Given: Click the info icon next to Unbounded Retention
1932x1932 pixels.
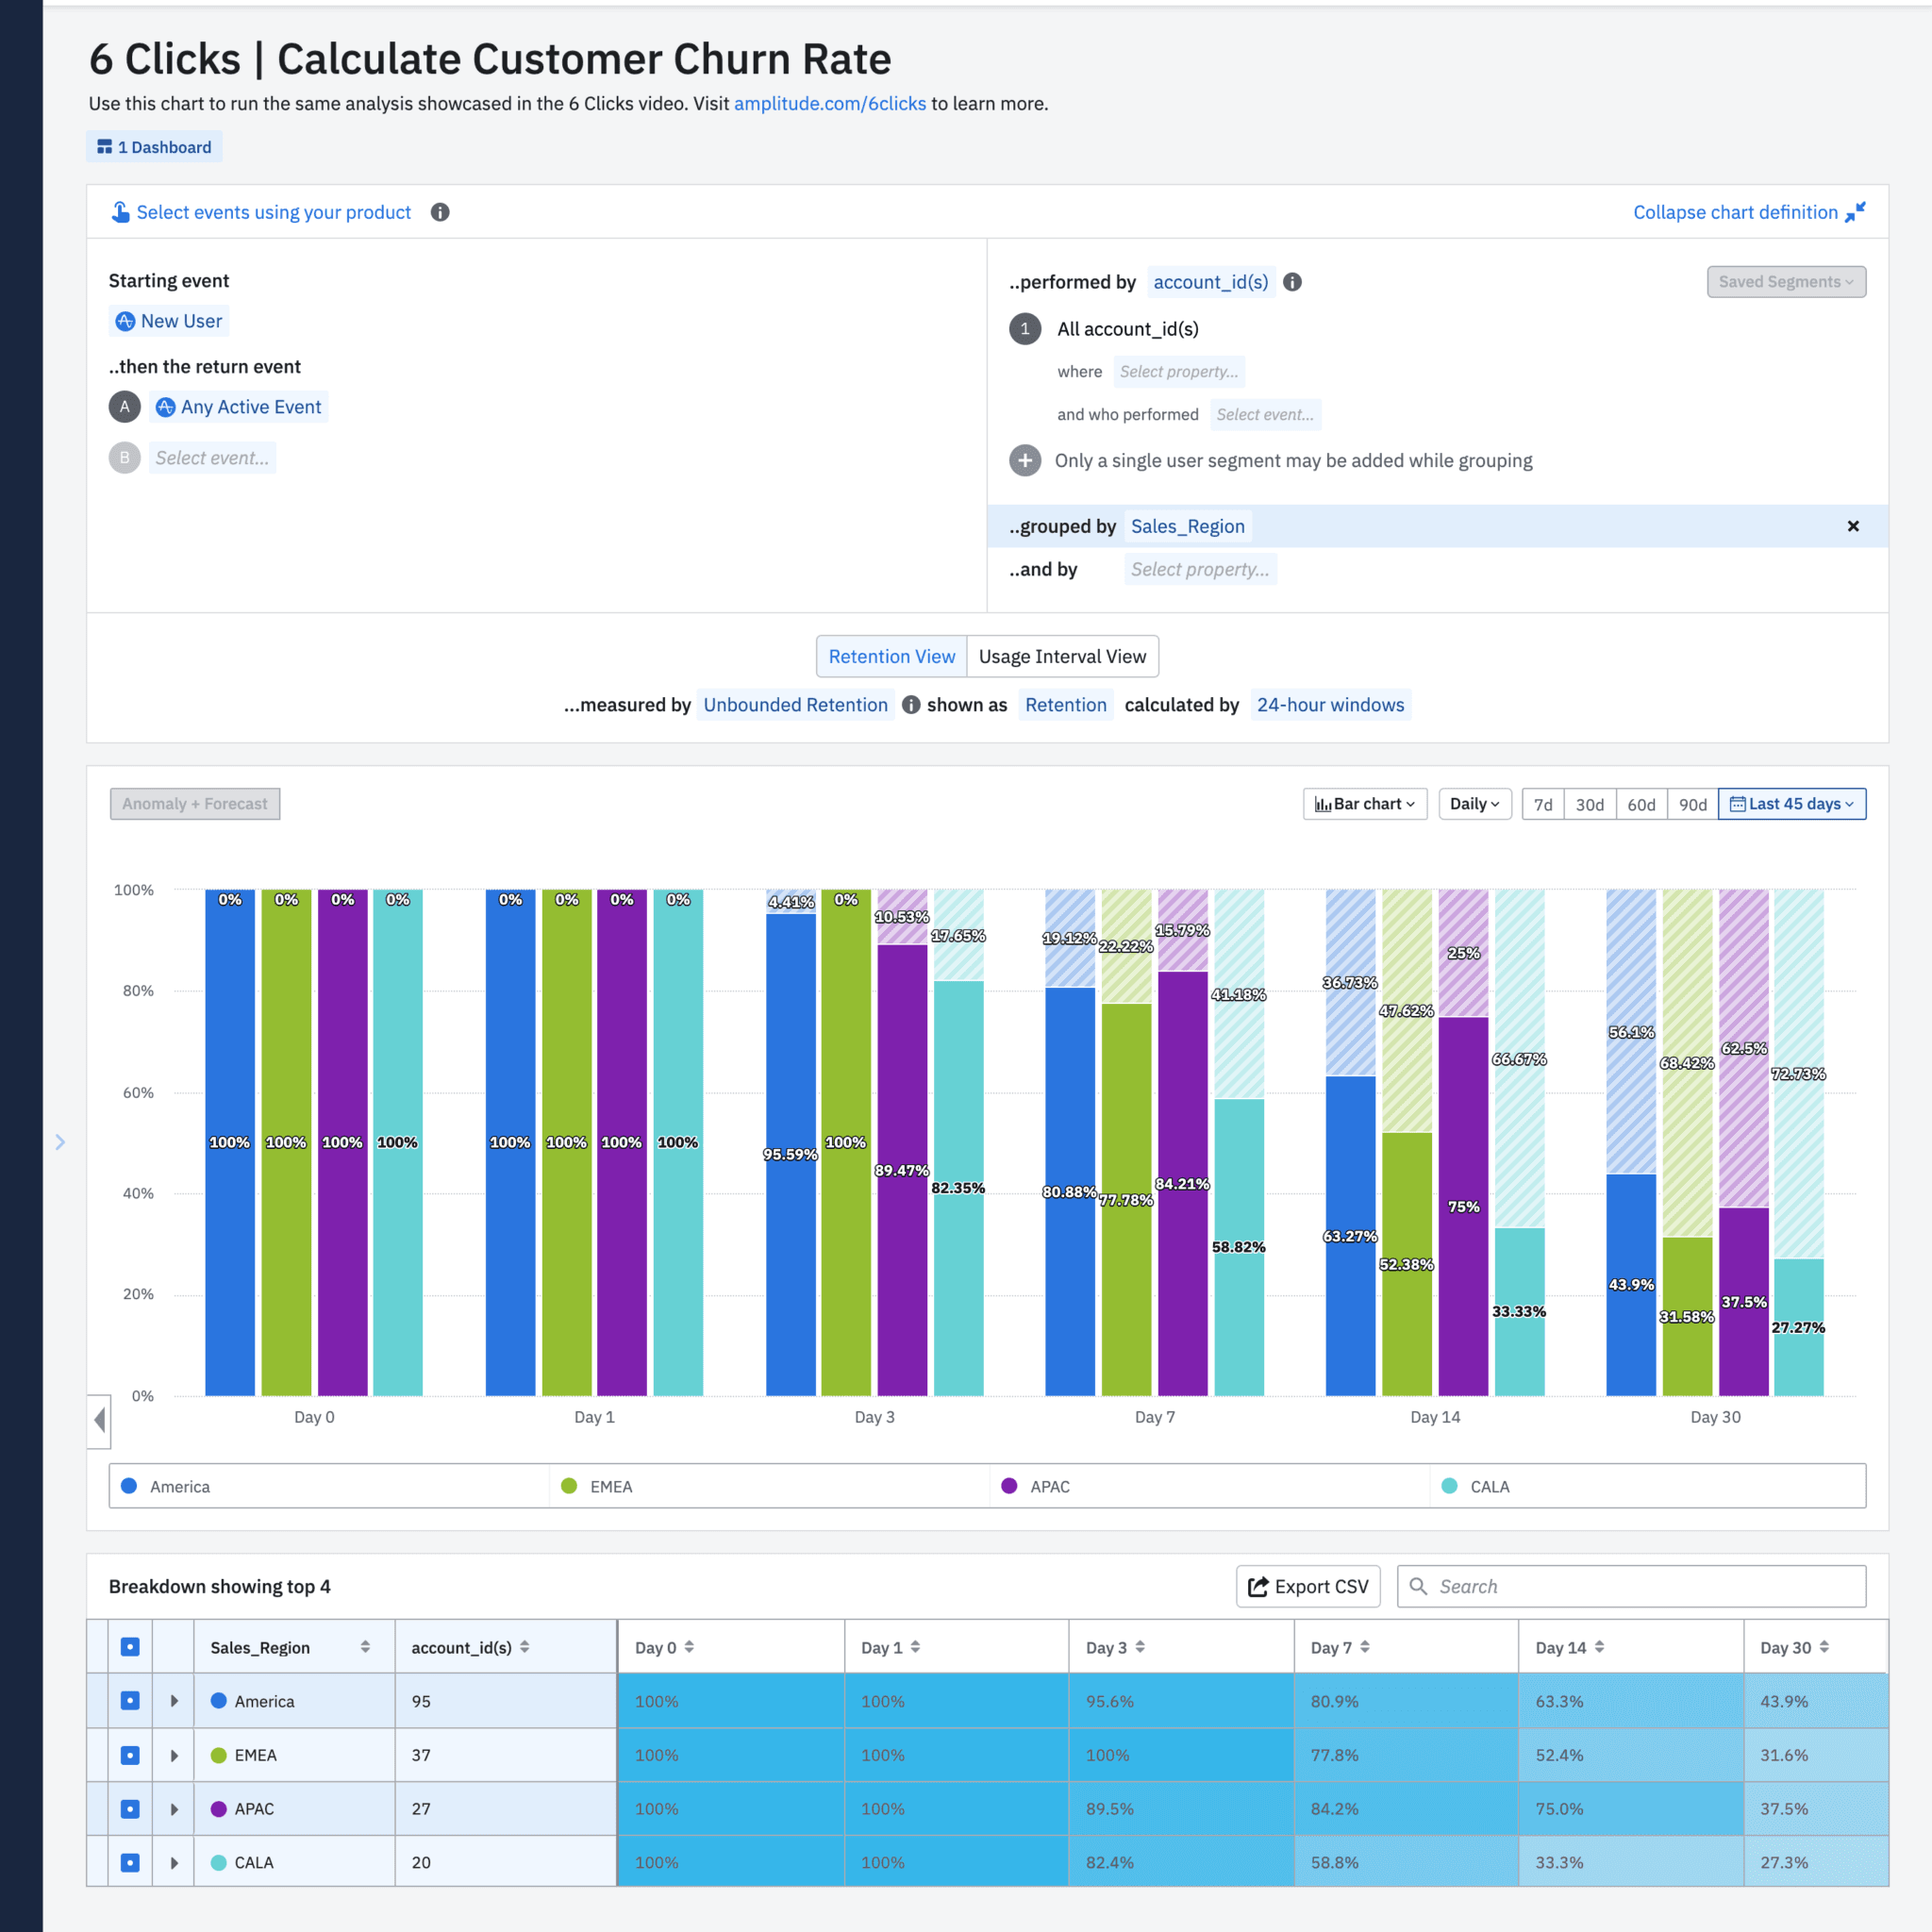Looking at the screenshot, I should point(911,705).
